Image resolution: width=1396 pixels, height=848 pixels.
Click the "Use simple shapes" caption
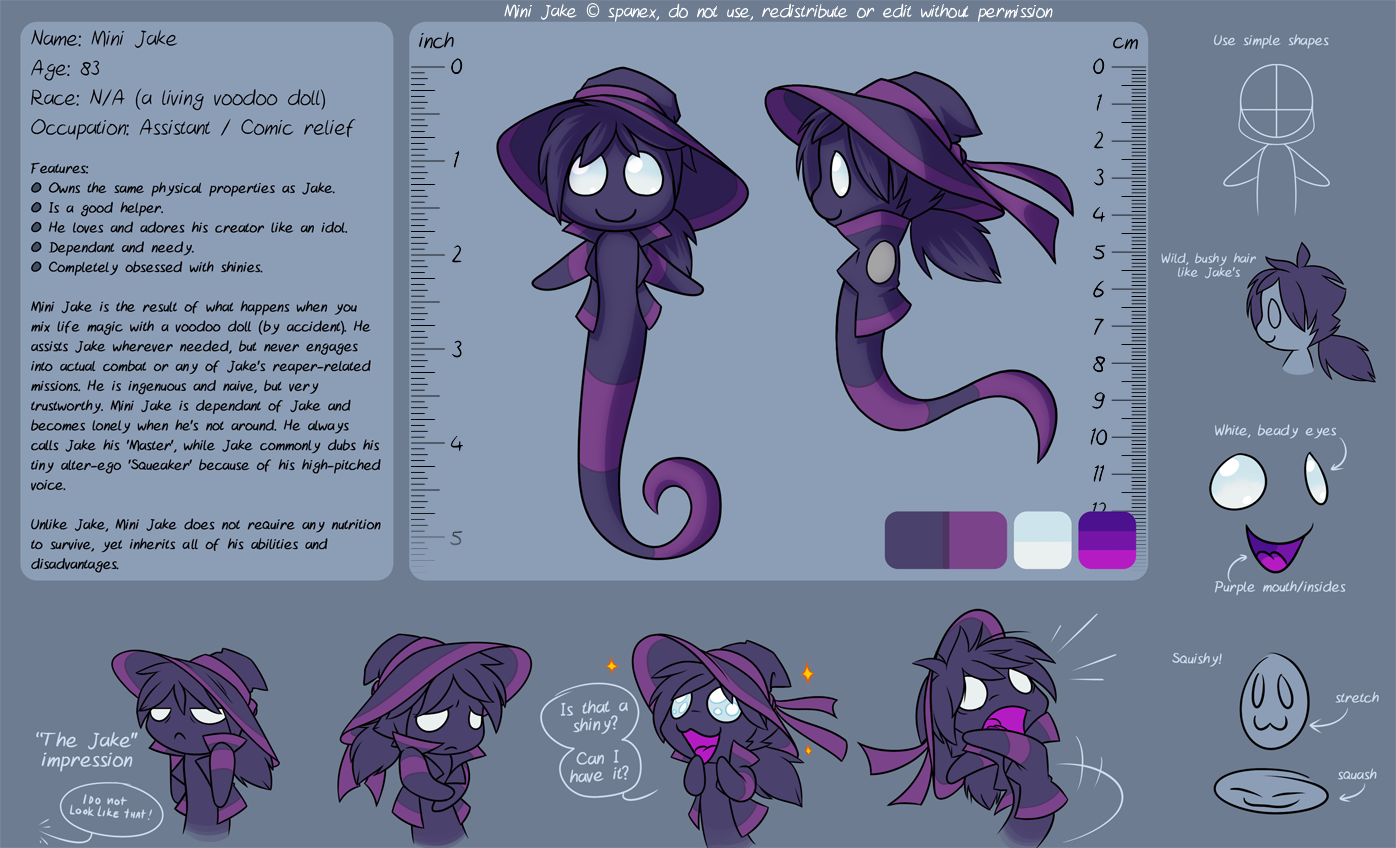(1270, 41)
